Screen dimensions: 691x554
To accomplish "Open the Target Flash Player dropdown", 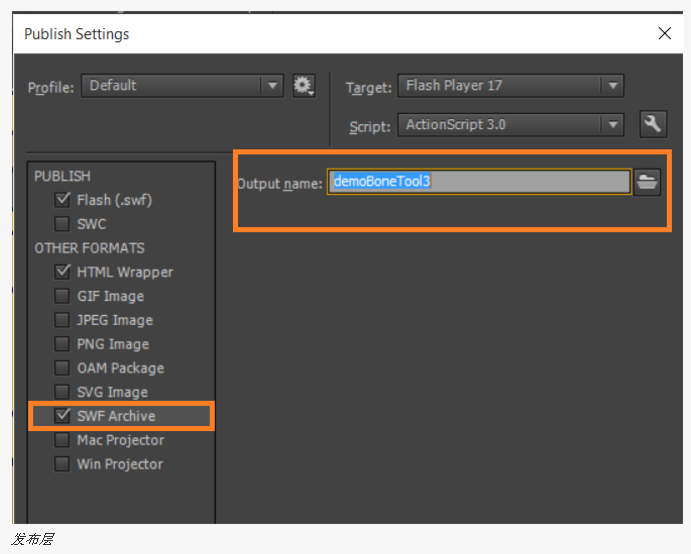I will (511, 86).
